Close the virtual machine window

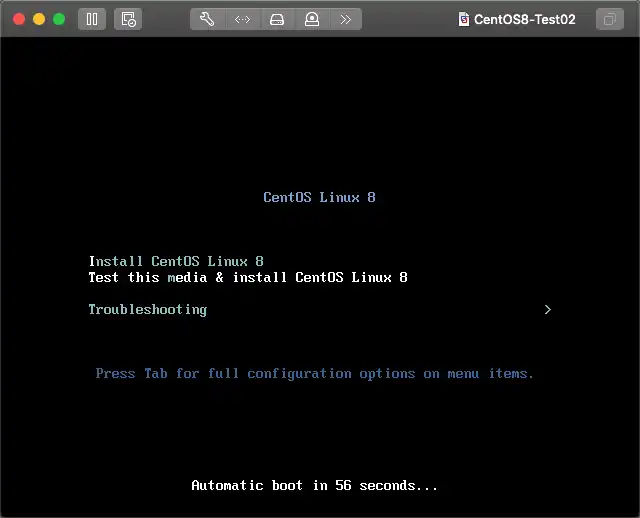click(x=19, y=19)
